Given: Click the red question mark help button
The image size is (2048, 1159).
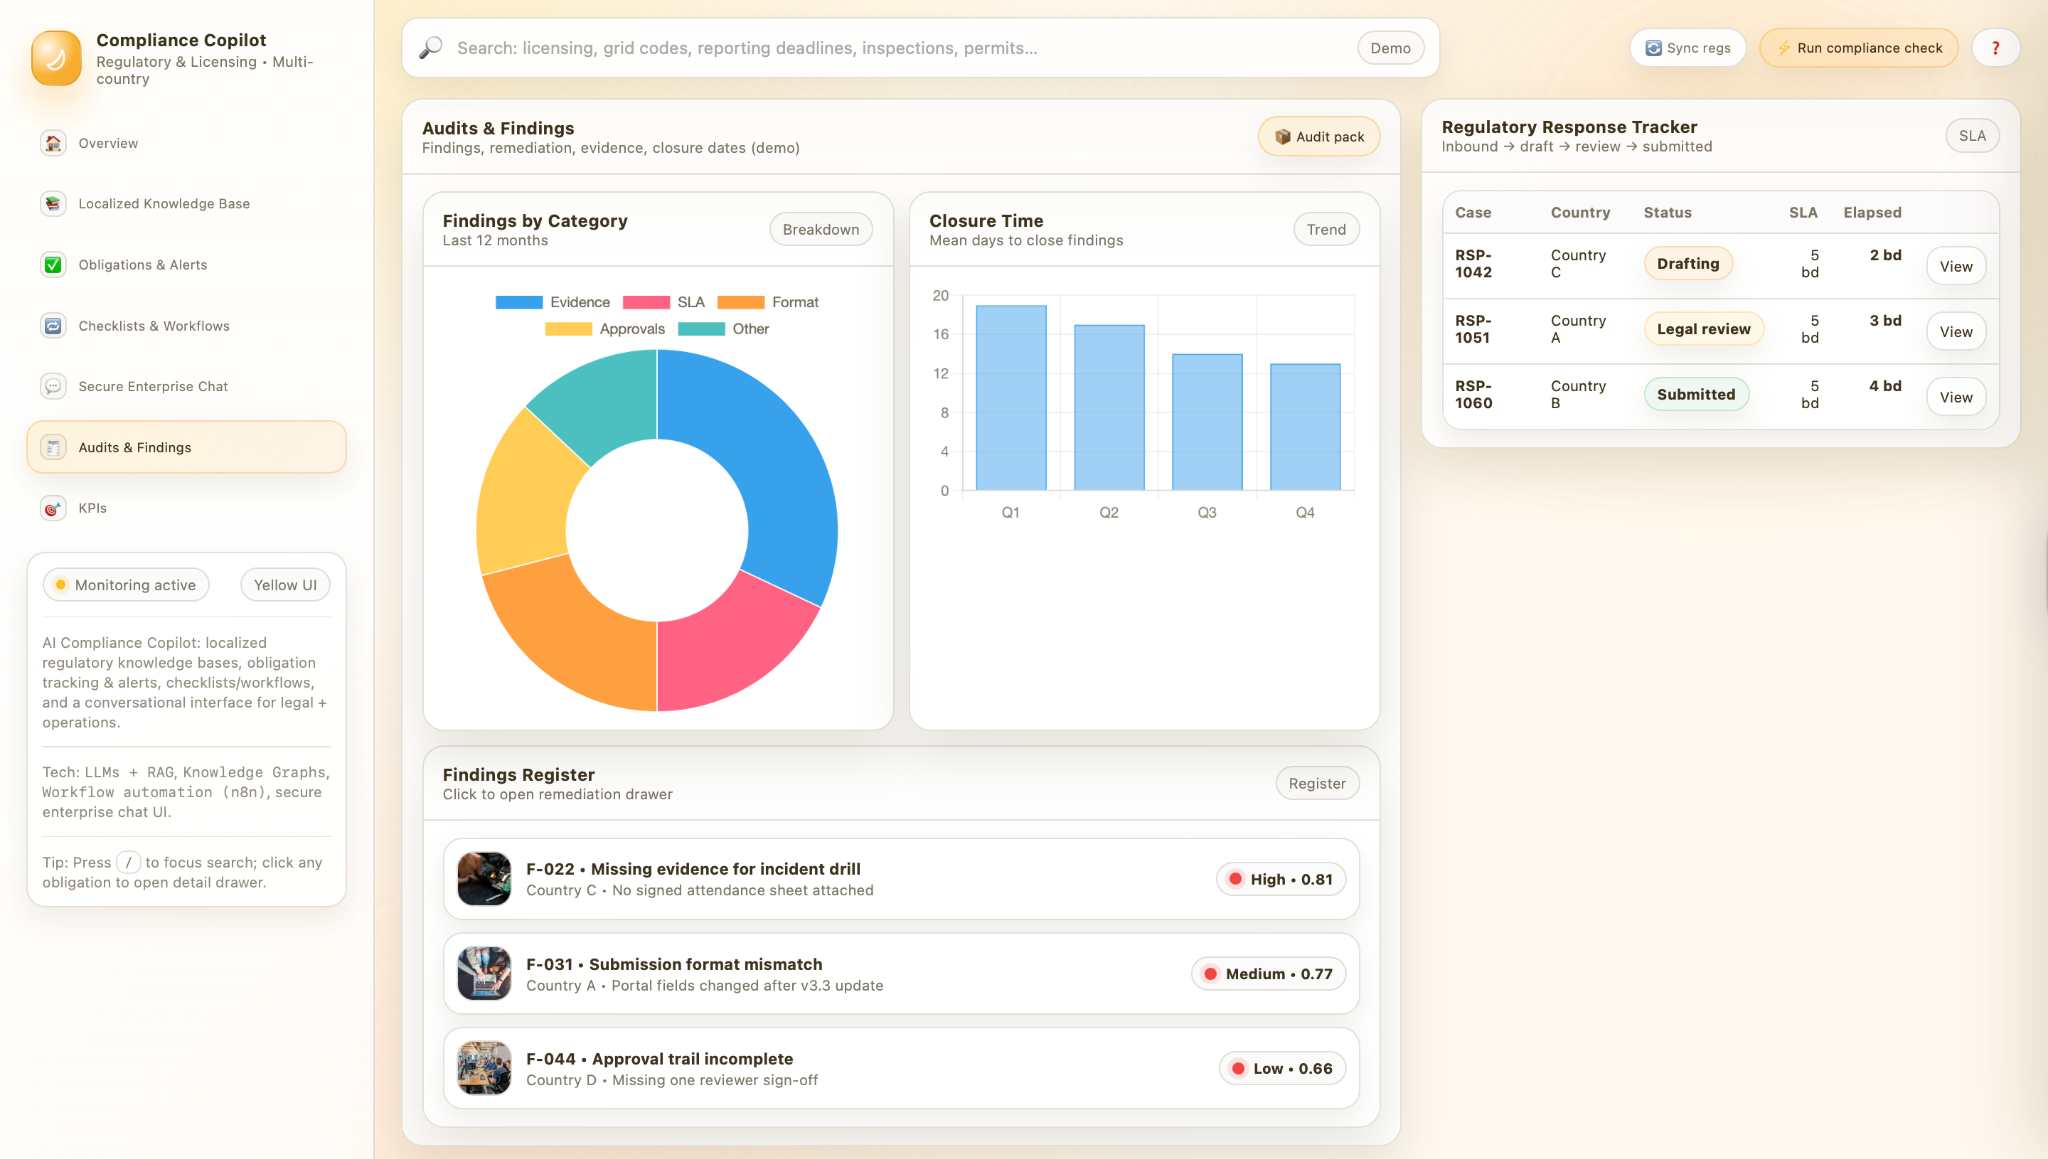Looking at the screenshot, I should [x=1995, y=48].
